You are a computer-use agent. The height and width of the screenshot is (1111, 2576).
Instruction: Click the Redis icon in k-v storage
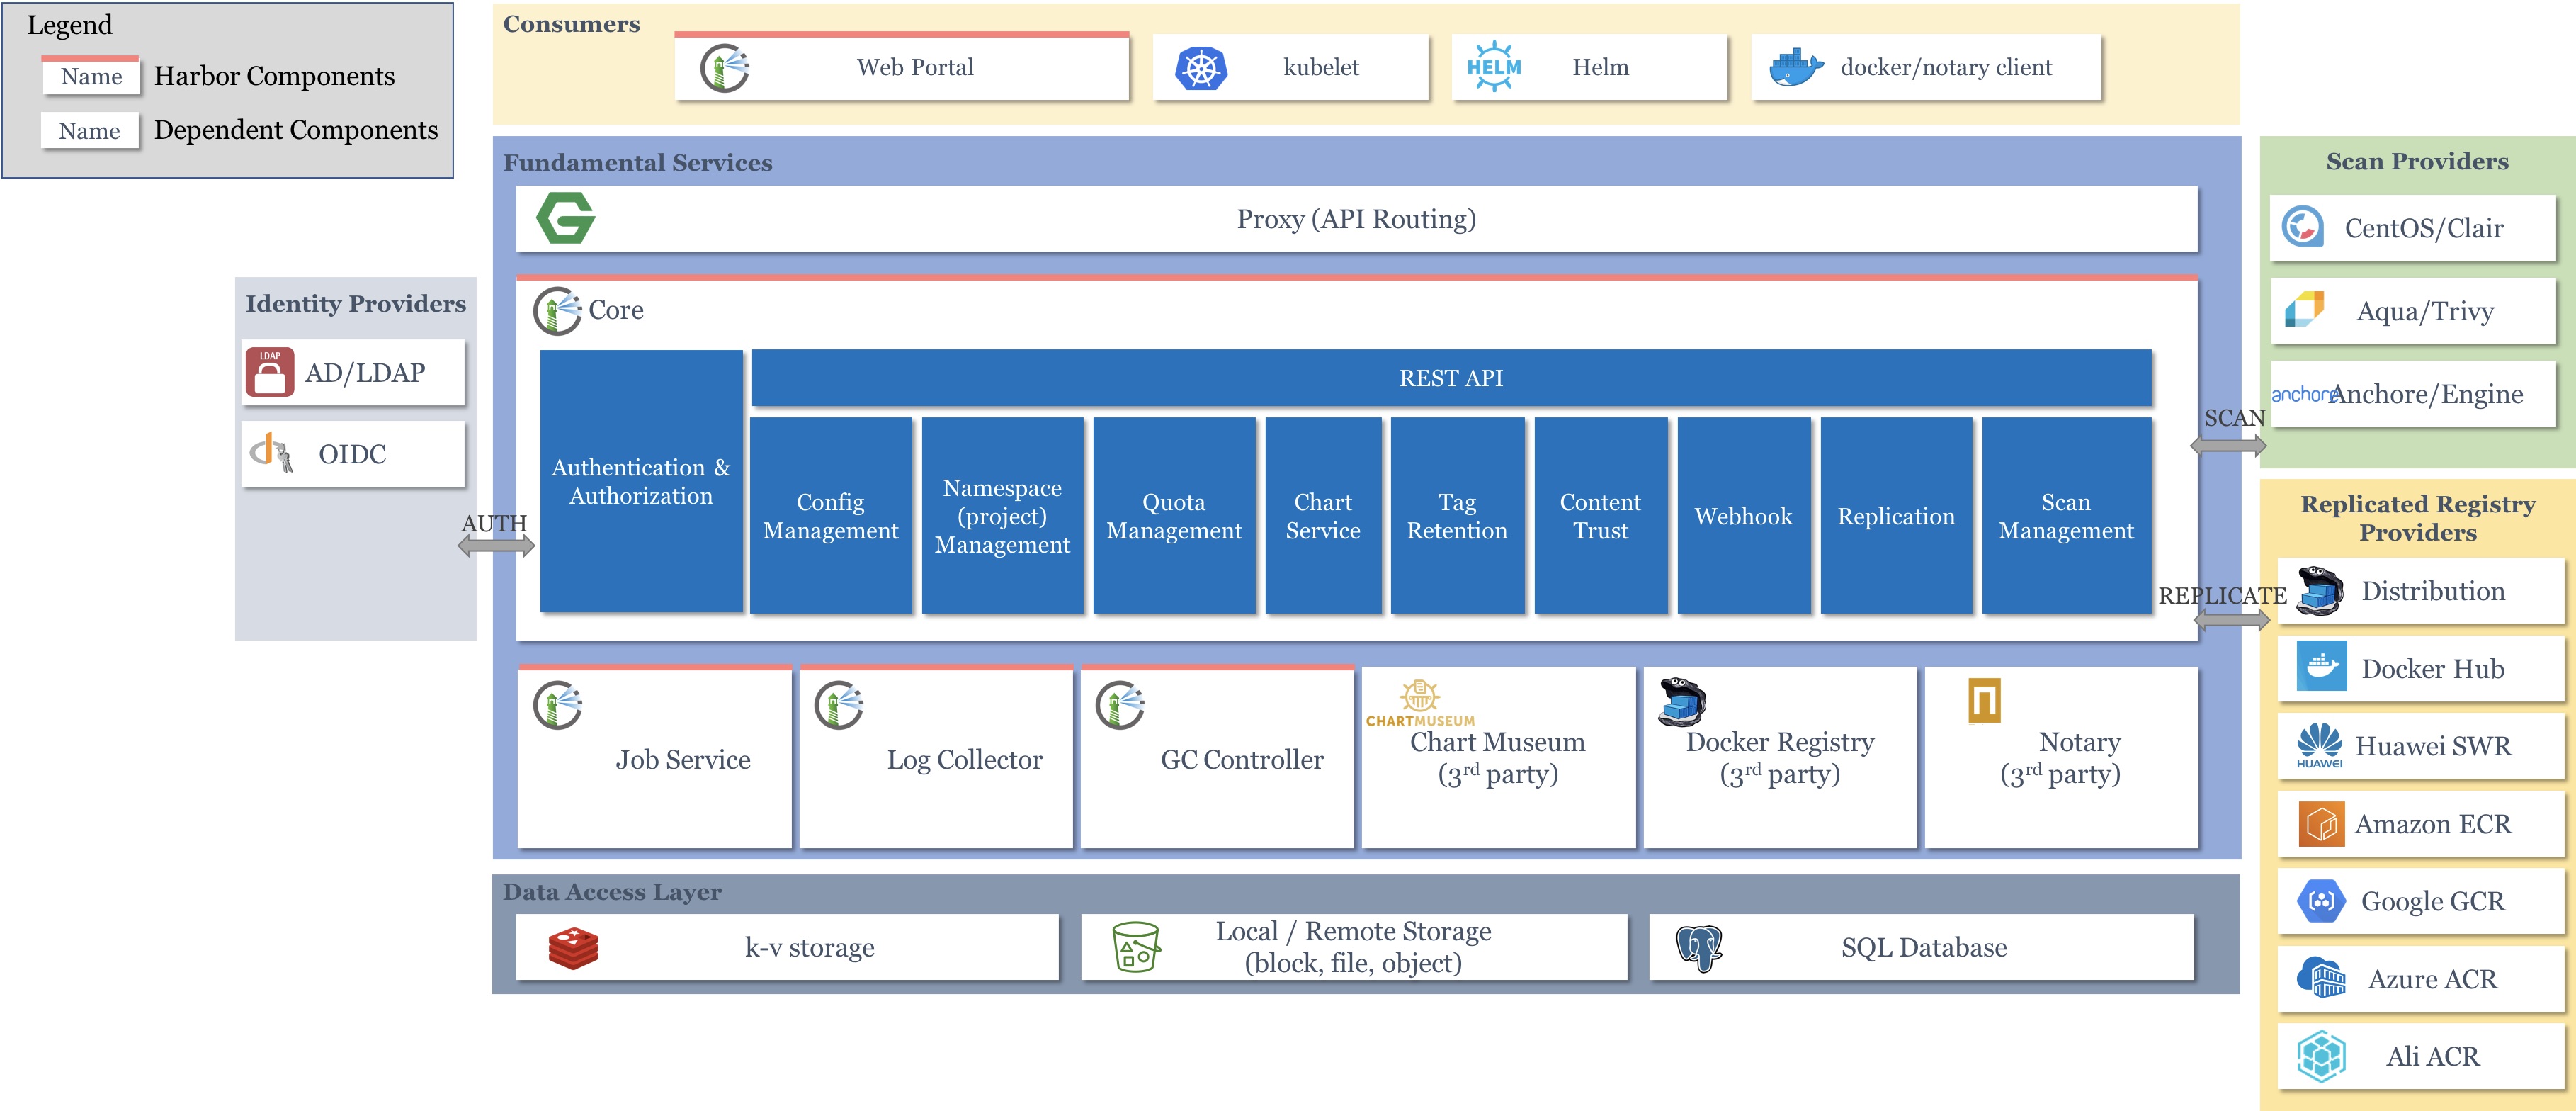tap(573, 948)
